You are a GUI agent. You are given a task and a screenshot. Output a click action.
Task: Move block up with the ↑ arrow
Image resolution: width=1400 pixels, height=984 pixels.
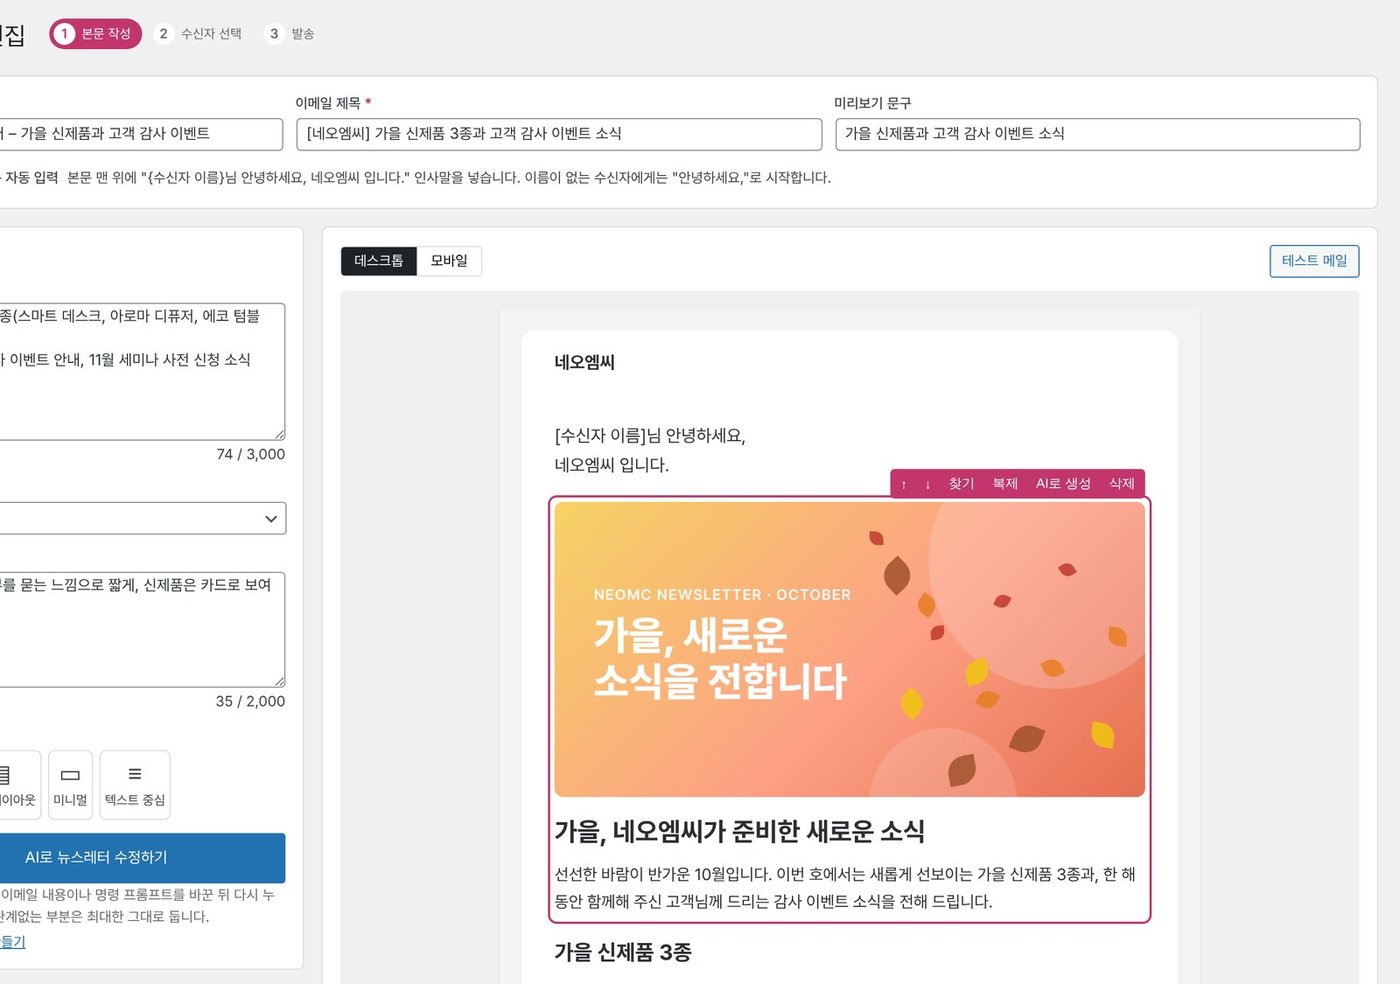click(903, 484)
